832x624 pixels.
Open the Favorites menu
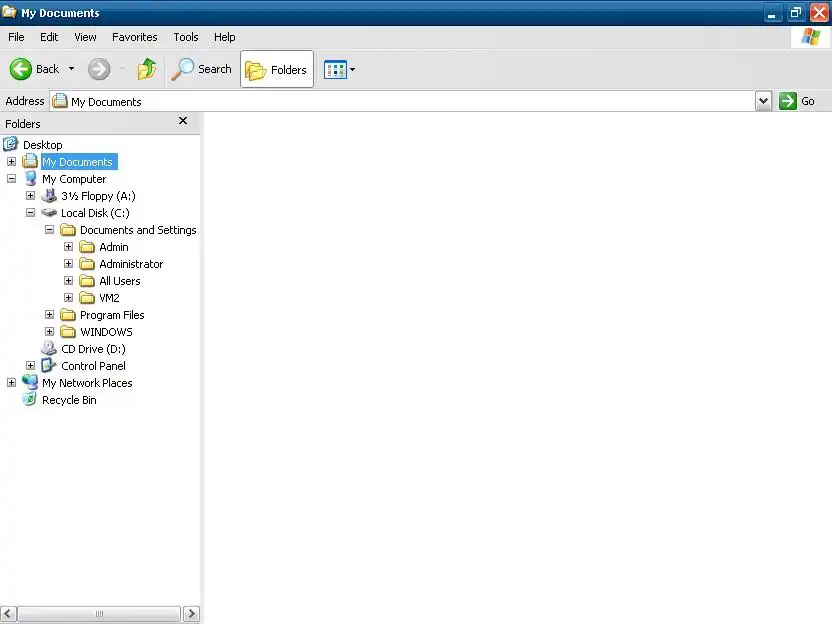134,37
